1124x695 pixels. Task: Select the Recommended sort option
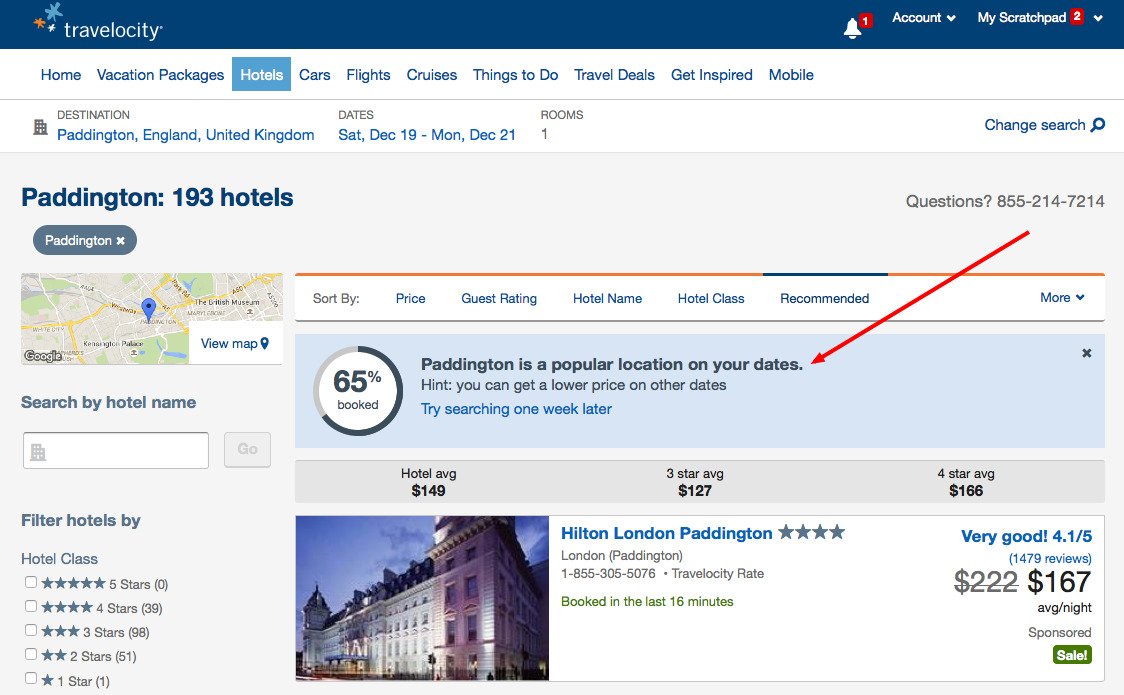coord(824,298)
